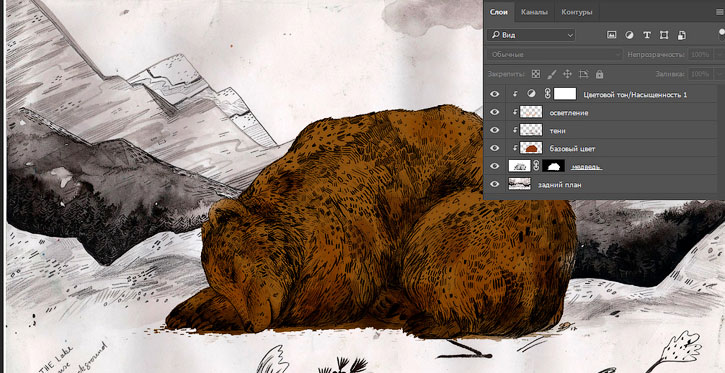Open the Layers panel flyout menu
725x373 pixels.
(719, 12)
